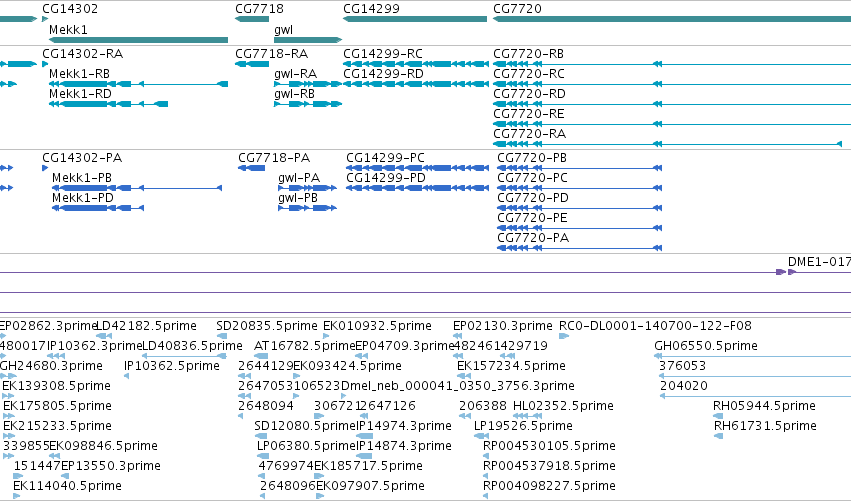Click the LD40836.5prime EST label
This screenshot has height=501, width=851.
pos(192,346)
